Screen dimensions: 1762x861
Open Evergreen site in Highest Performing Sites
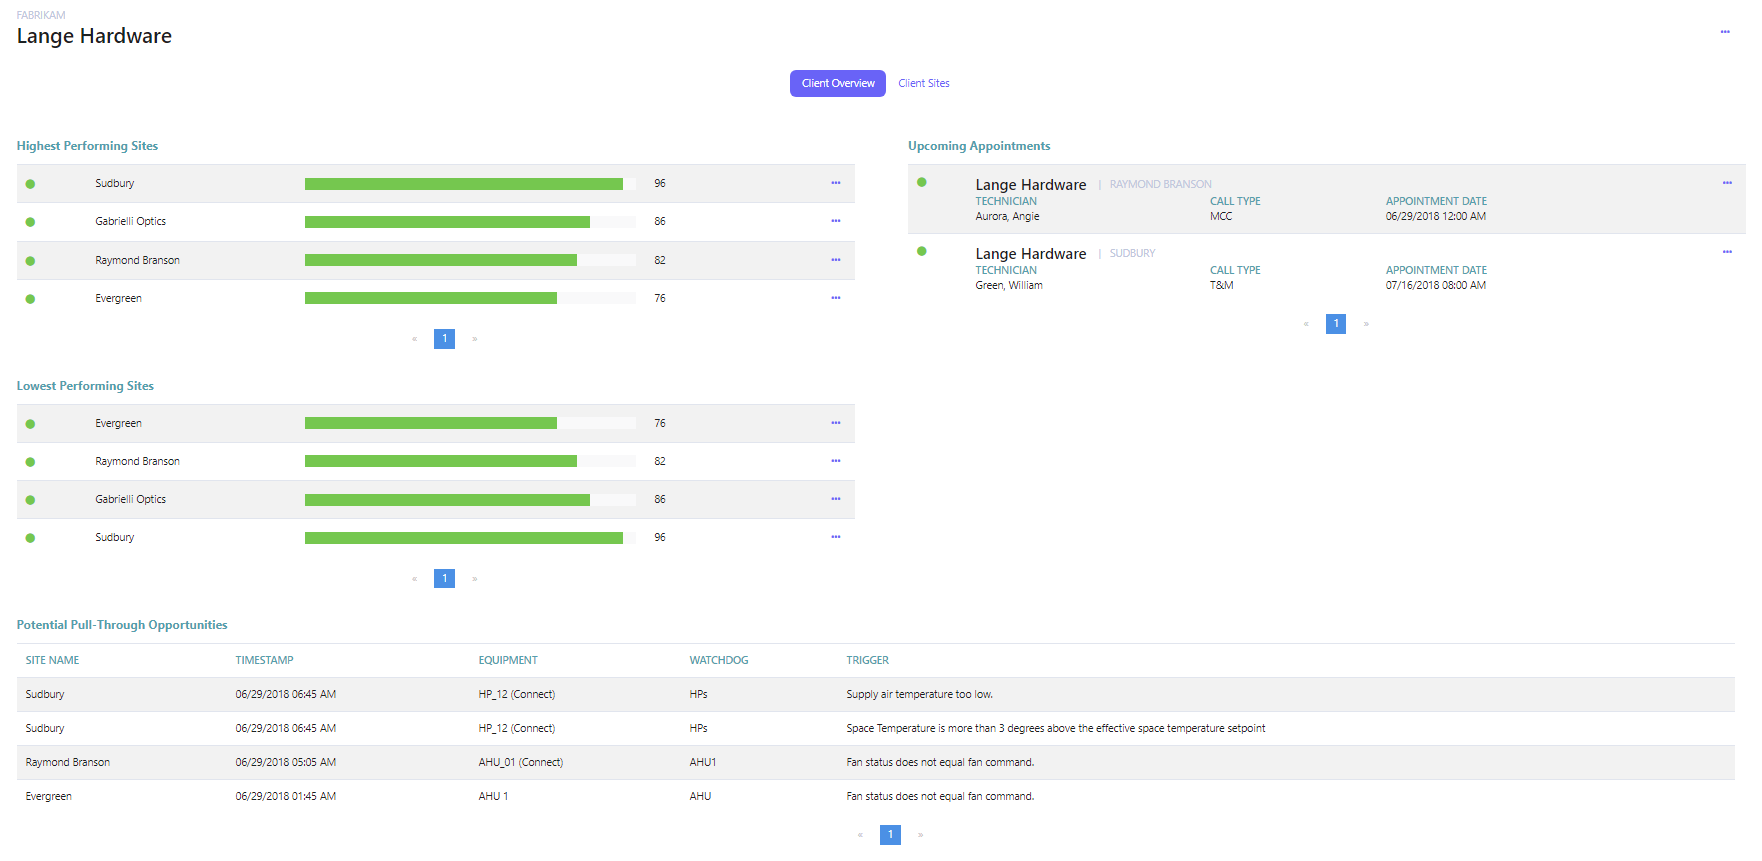(118, 298)
